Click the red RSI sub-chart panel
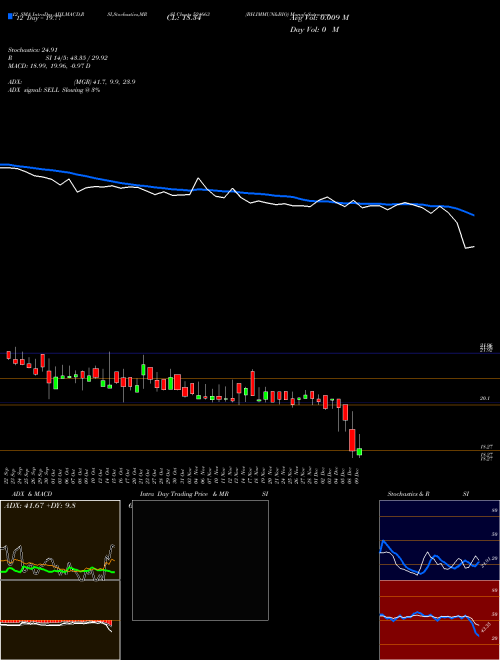This screenshot has height=660, width=500. 439,620
